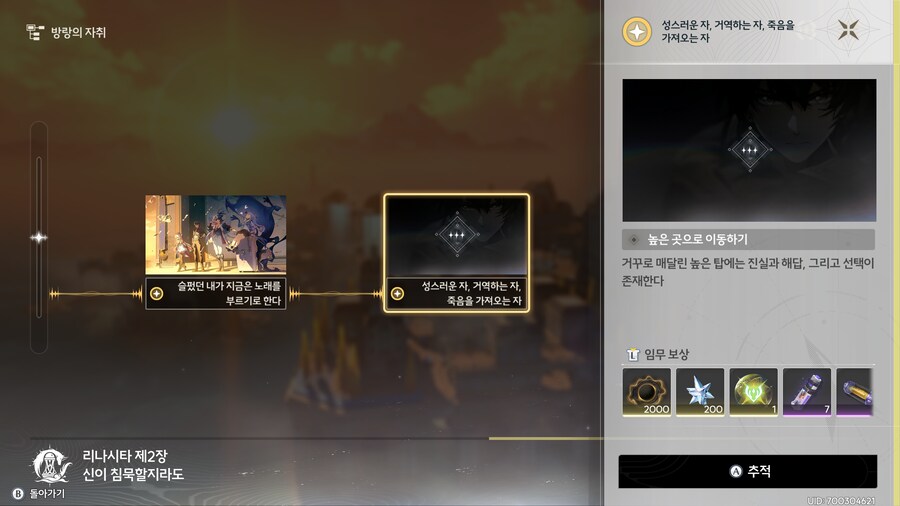The width and height of the screenshot is (900, 506).
Task: Click the 추적 track button
Action: coord(747,472)
